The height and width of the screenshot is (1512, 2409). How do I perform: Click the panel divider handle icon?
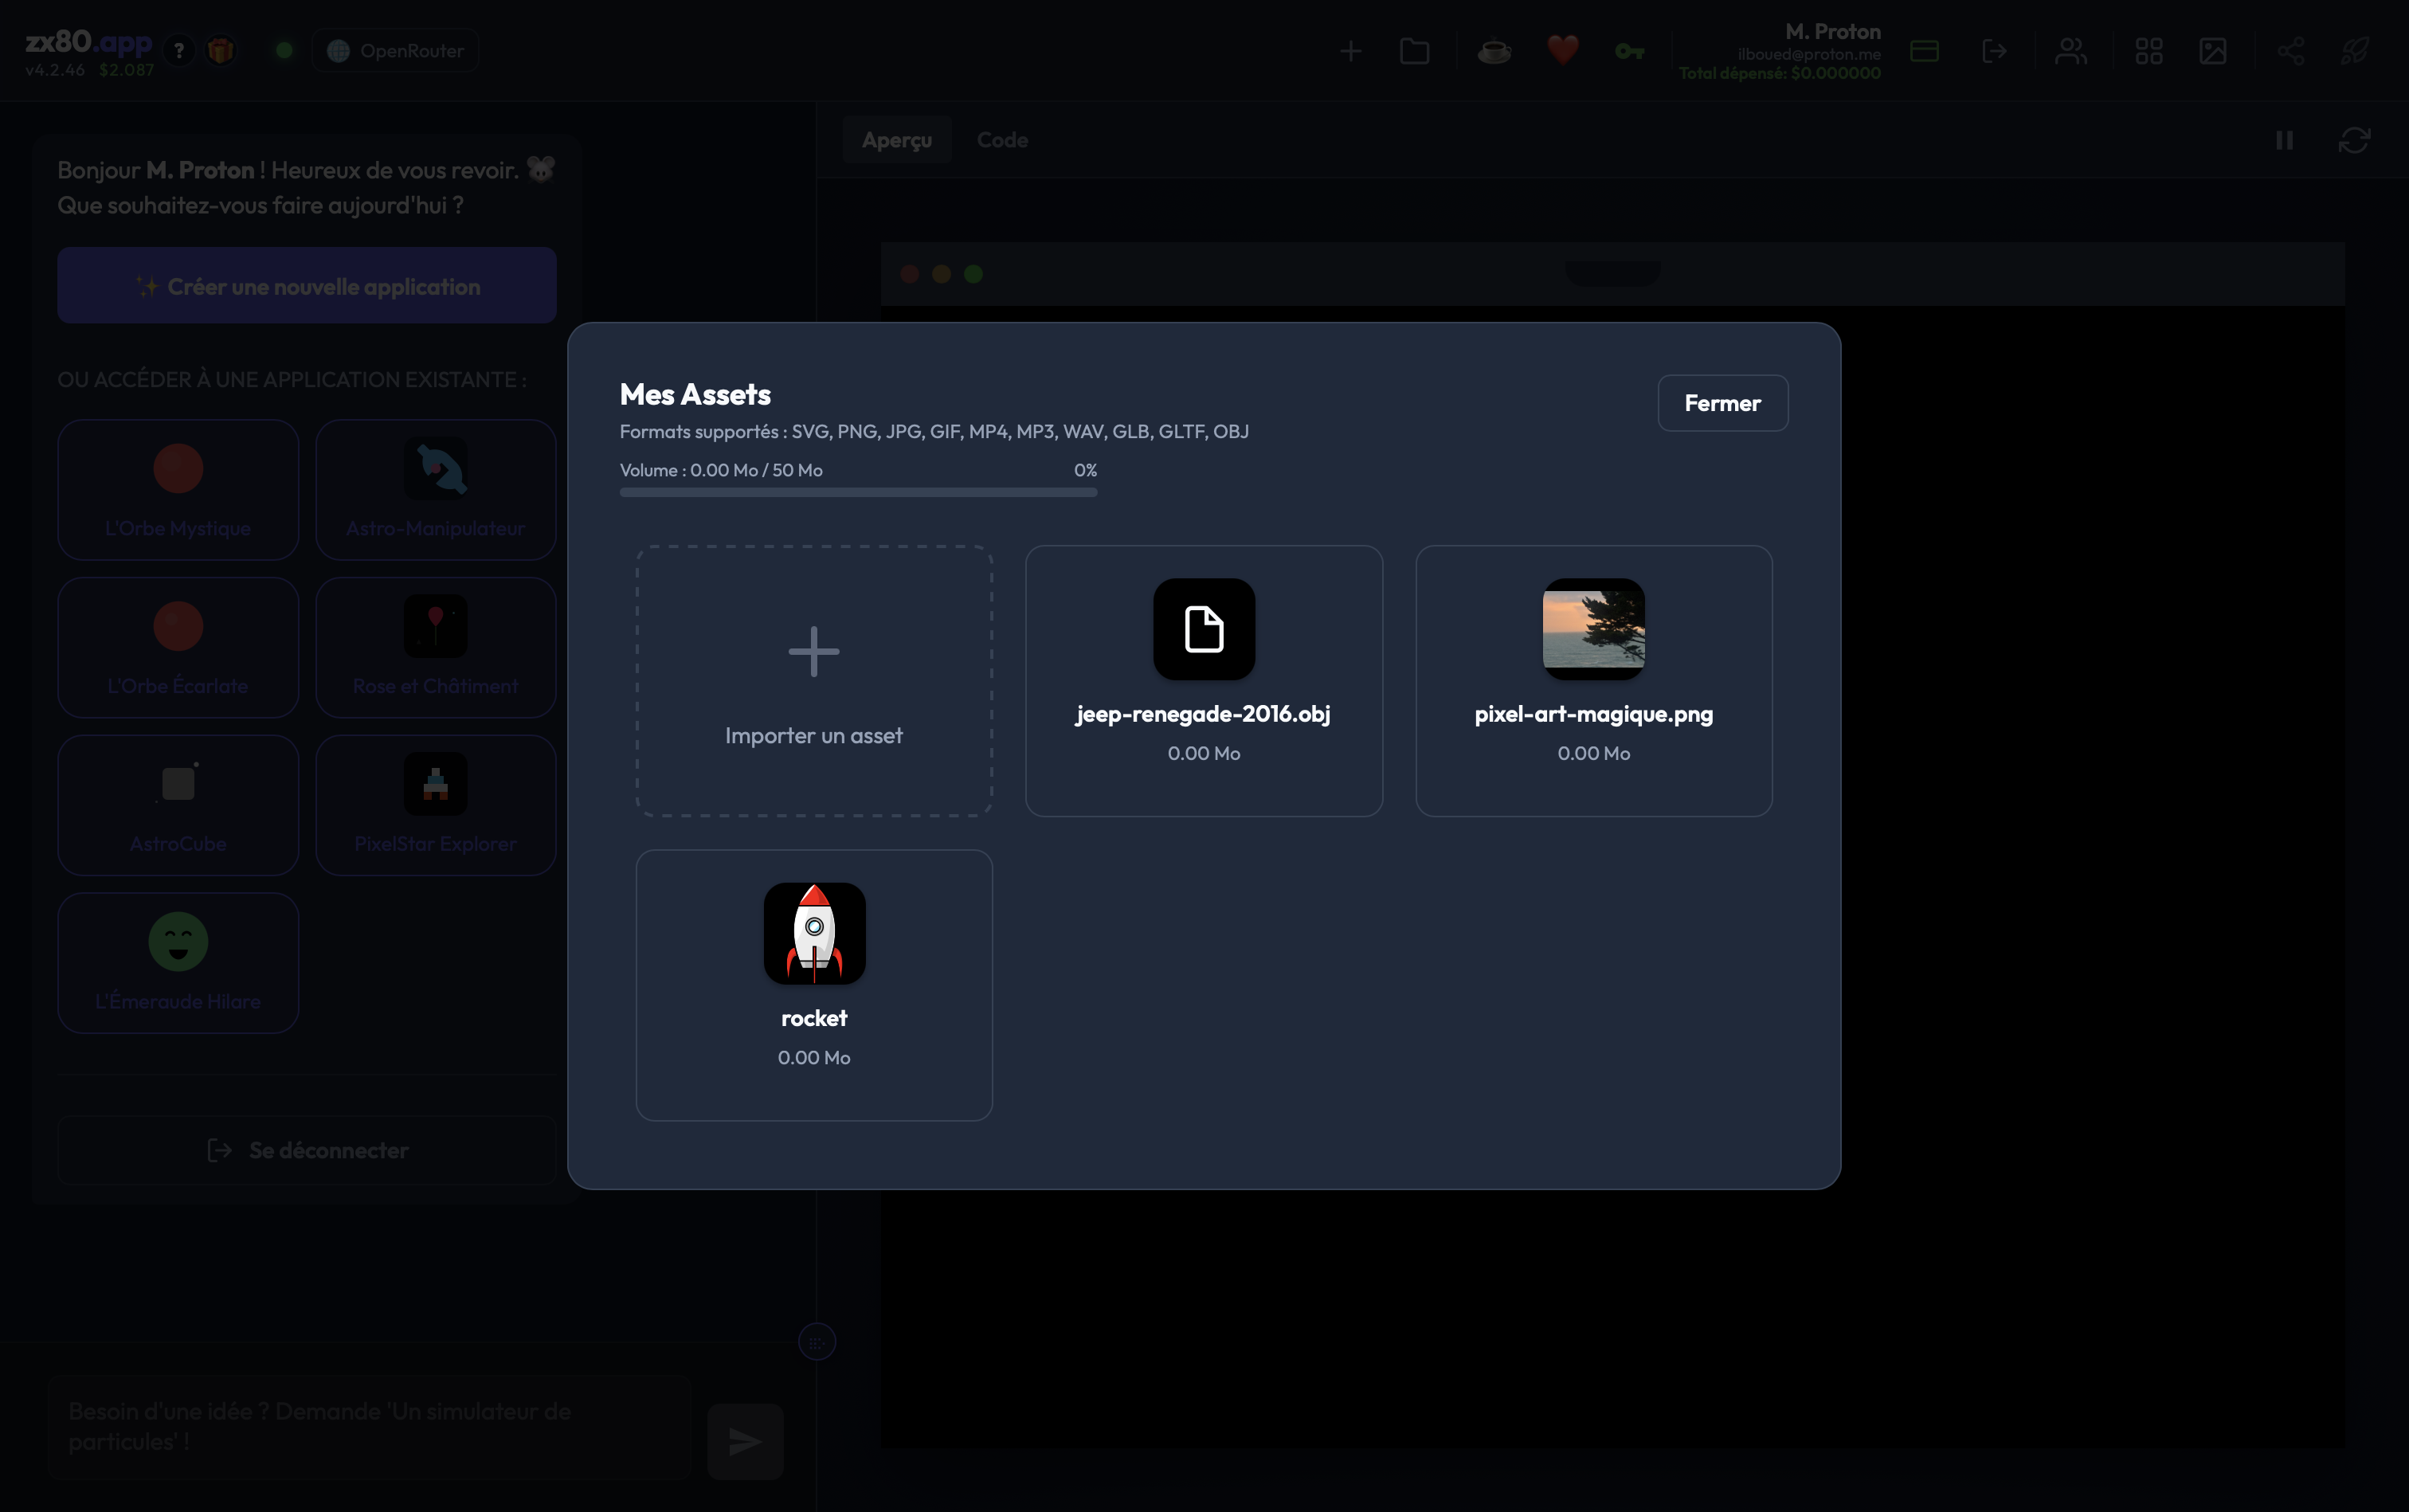click(x=817, y=1342)
